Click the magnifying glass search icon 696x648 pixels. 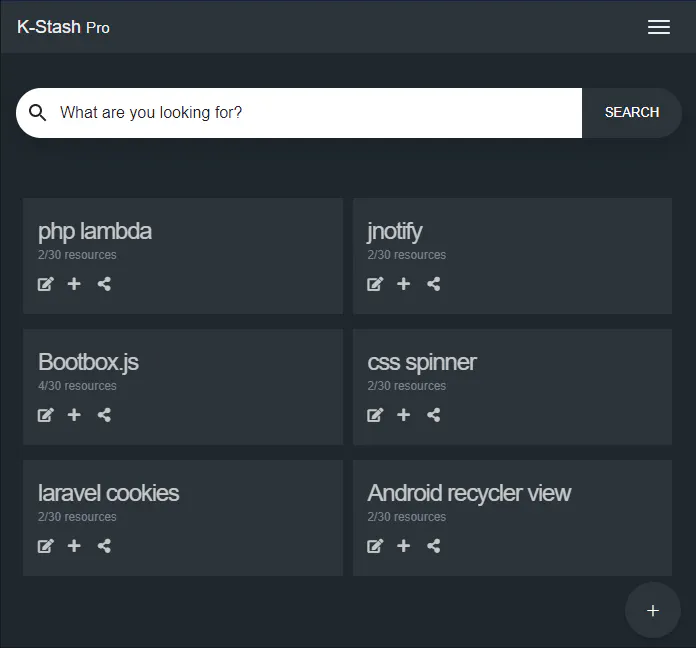tap(37, 113)
